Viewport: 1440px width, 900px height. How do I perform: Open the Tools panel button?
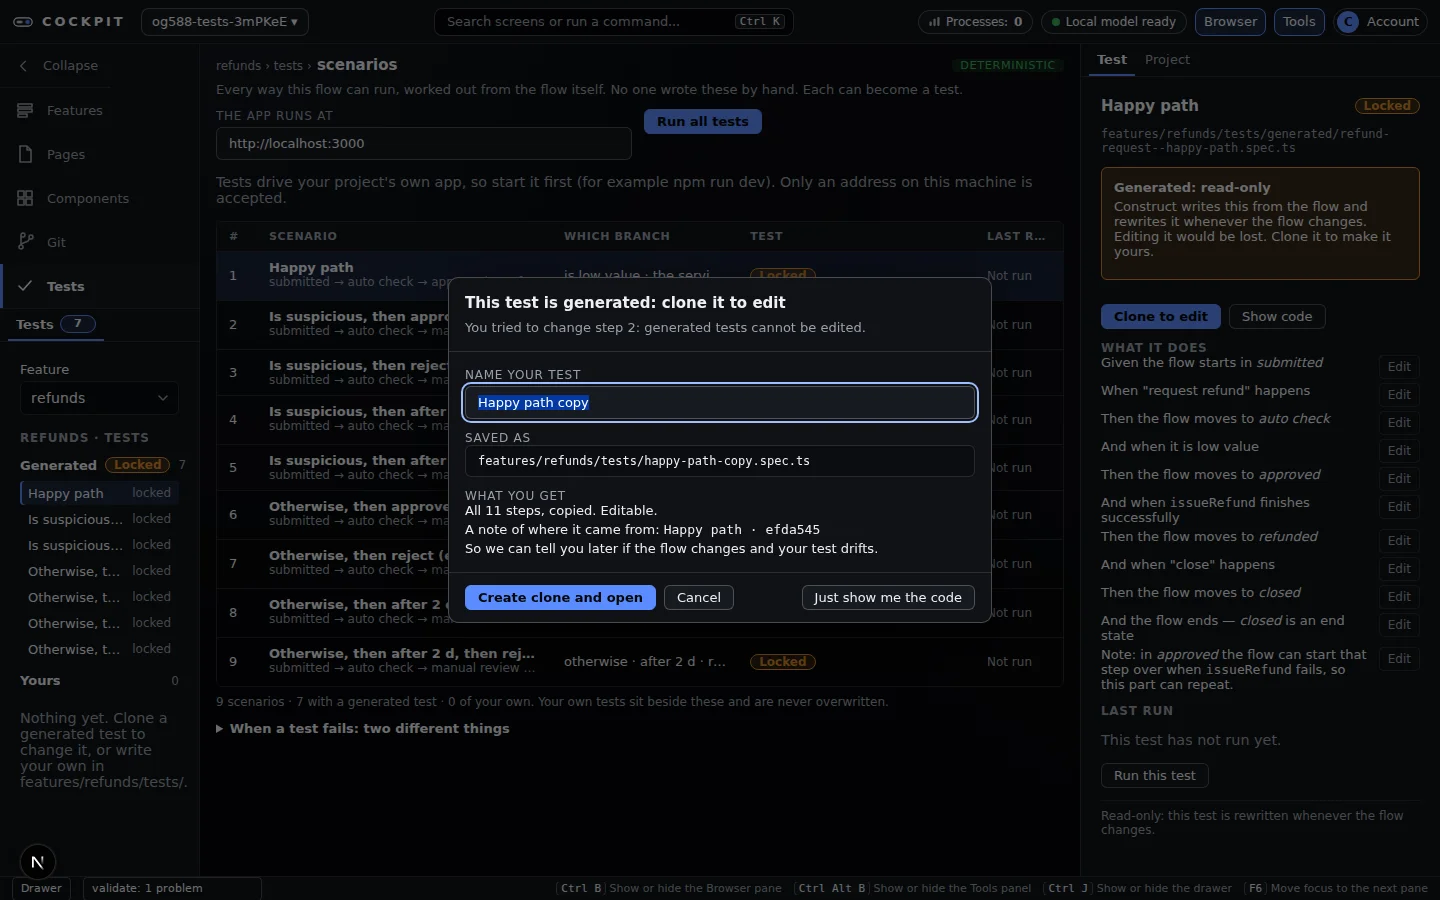point(1299,22)
